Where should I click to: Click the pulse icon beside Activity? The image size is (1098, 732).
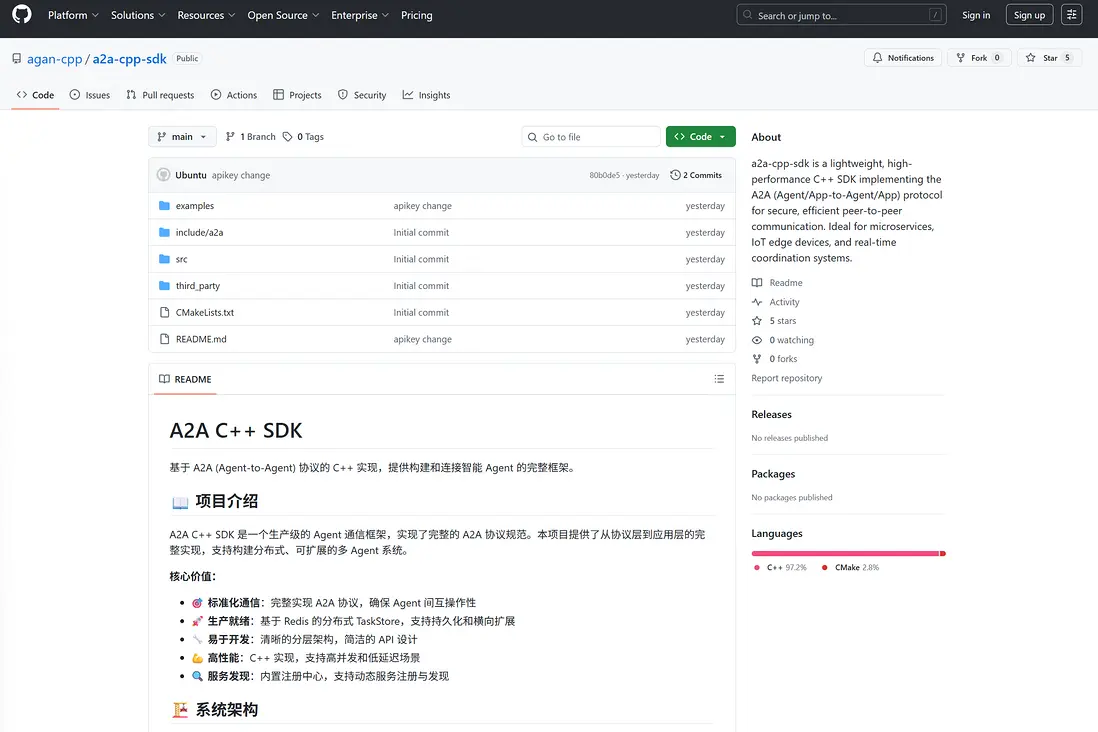[757, 302]
